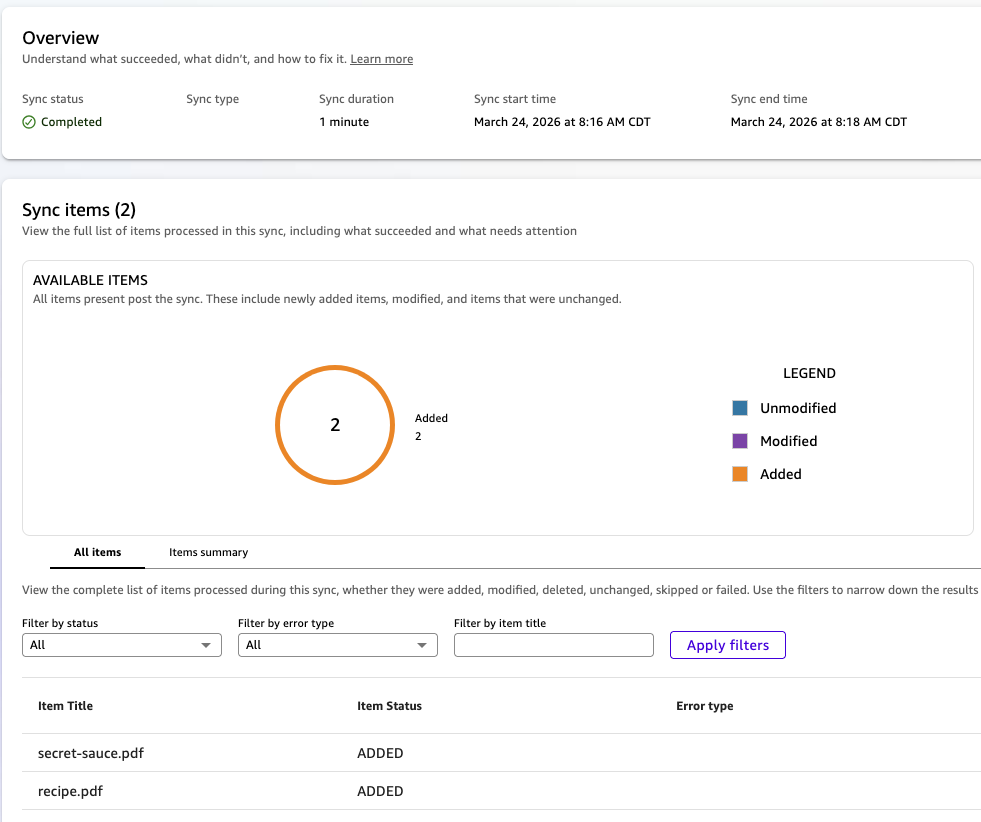The height and width of the screenshot is (822, 981).
Task: Click the Item Title column header
Action: (65, 706)
